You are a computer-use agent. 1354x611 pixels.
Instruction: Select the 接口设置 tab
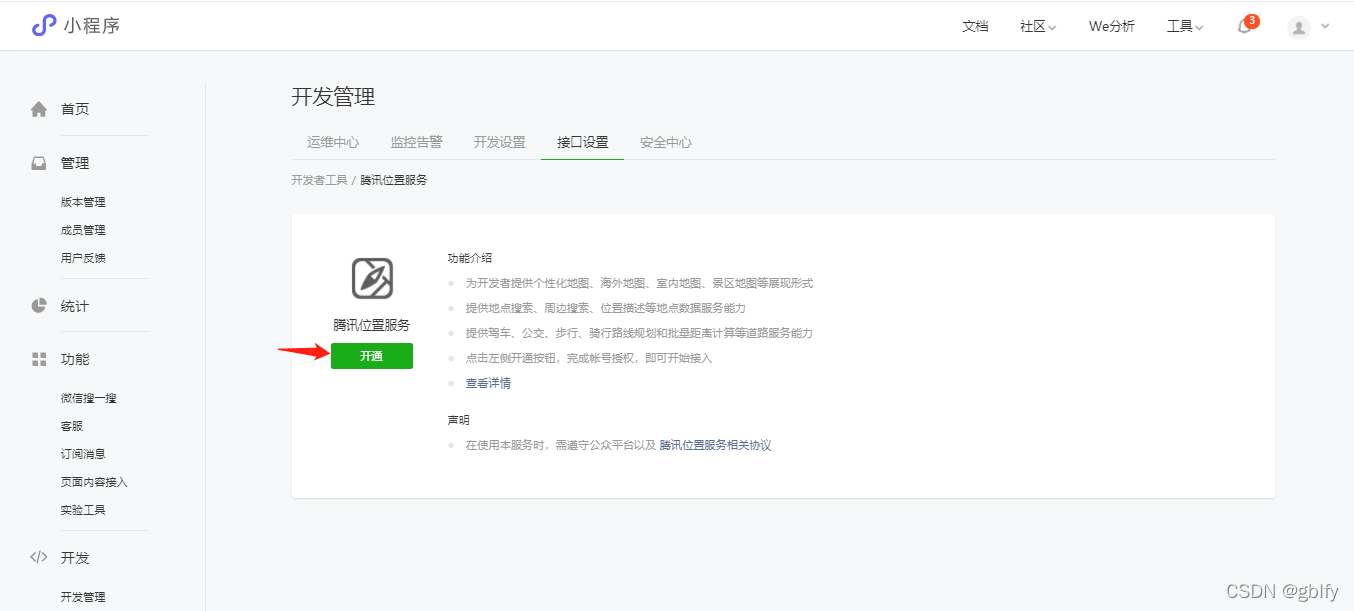point(583,142)
